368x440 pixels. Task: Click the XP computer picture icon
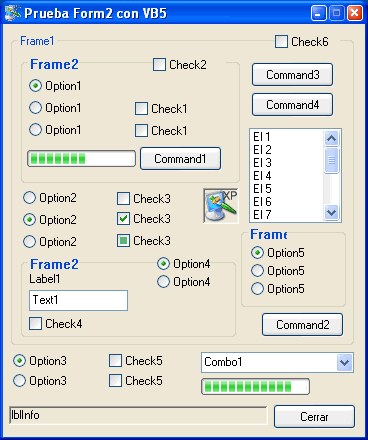[x=221, y=206]
